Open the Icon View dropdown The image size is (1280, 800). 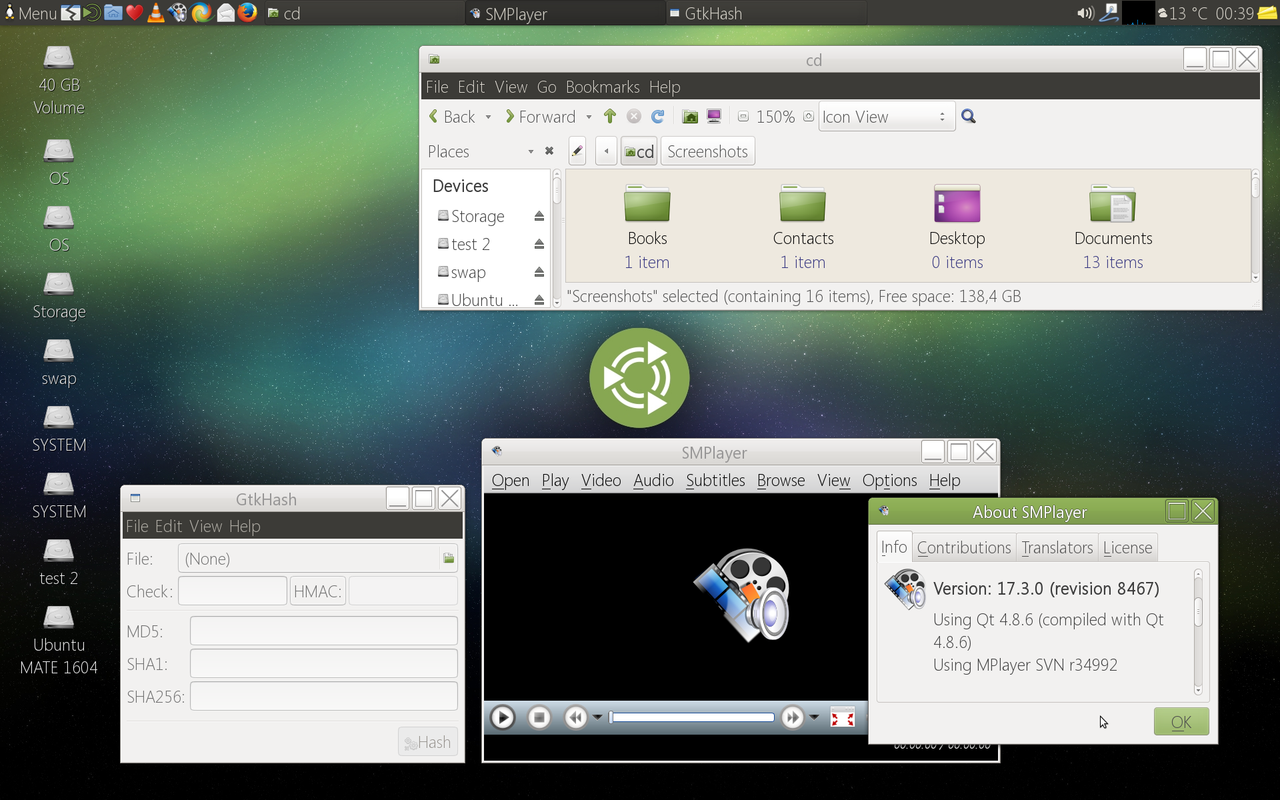tap(887, 117)
